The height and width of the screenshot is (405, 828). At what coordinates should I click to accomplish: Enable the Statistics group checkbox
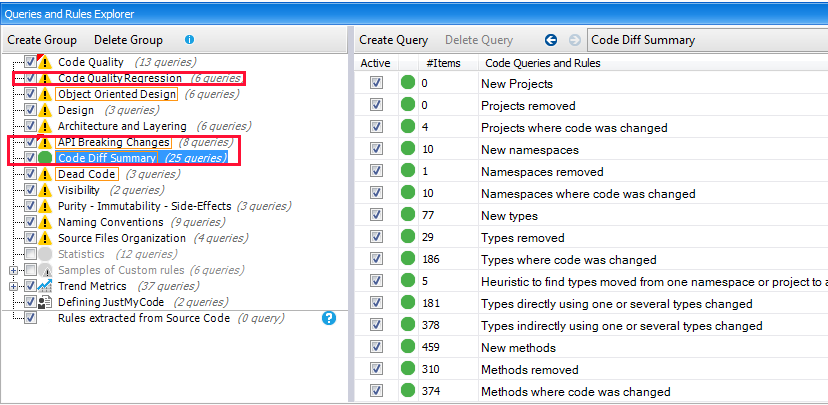click(30, 254)
